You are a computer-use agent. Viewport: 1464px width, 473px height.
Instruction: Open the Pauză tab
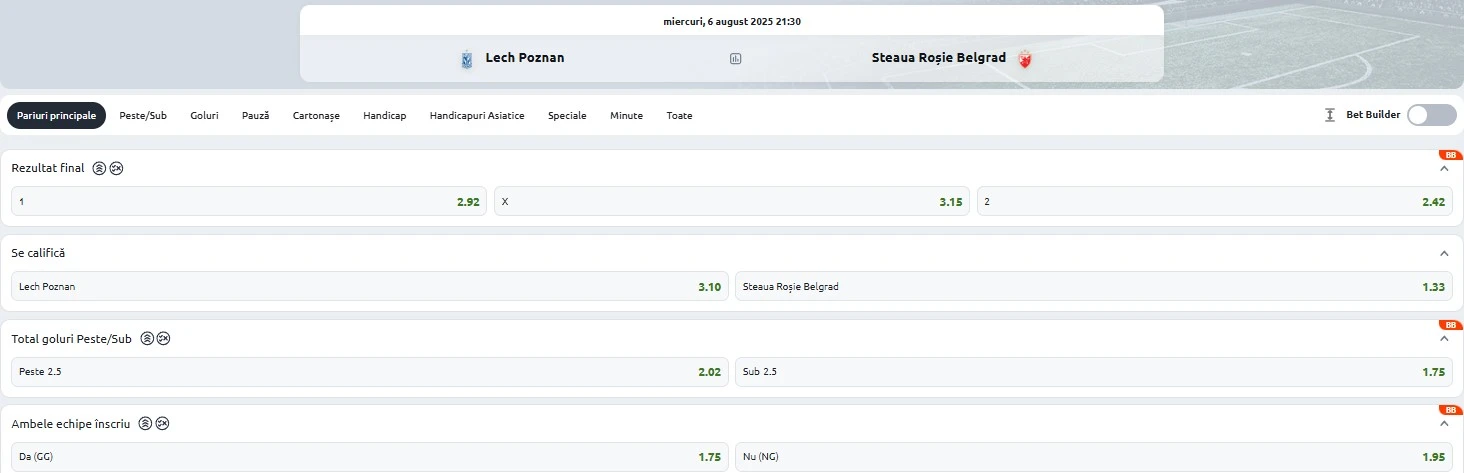(x=256, y=116)
